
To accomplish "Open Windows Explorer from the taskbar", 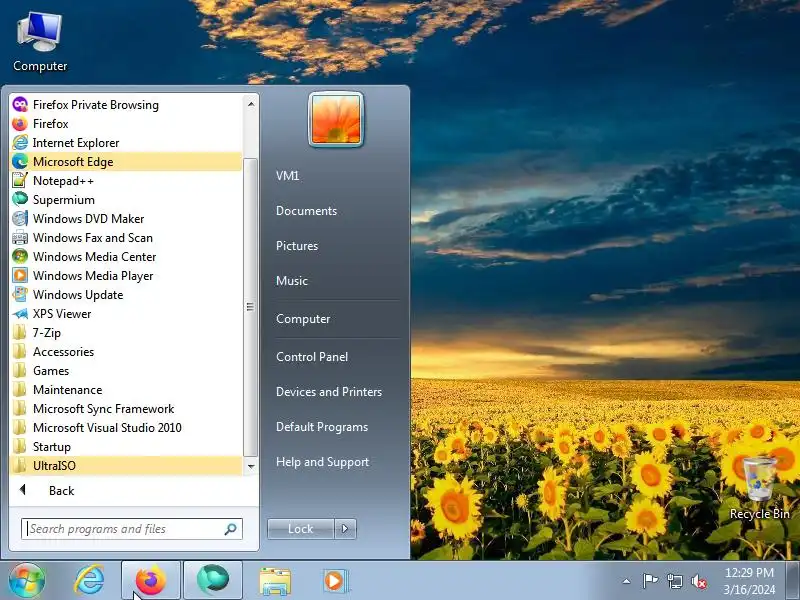I will [275, 581].
